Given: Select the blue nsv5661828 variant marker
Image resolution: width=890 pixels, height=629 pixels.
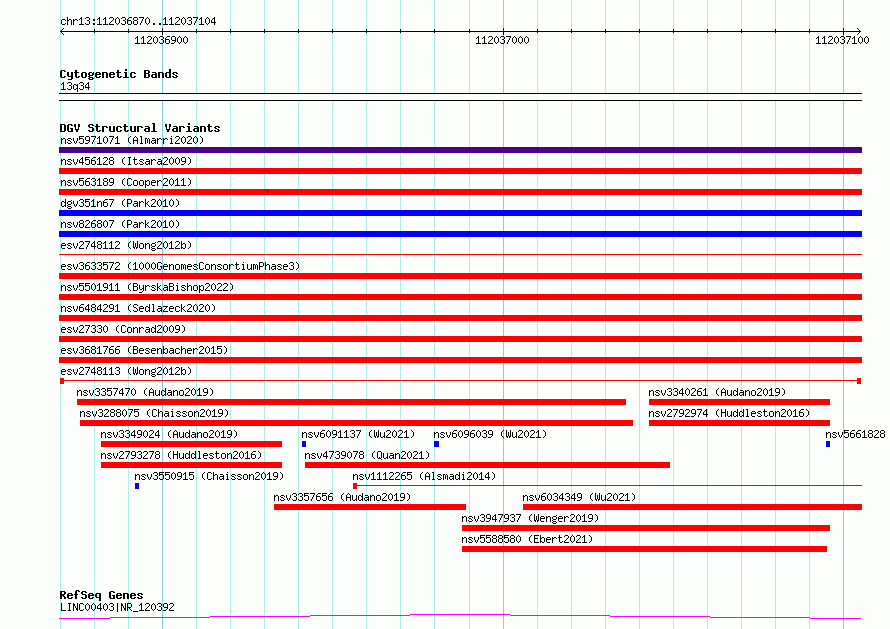Looking at the screenshot, I should 828,444.
